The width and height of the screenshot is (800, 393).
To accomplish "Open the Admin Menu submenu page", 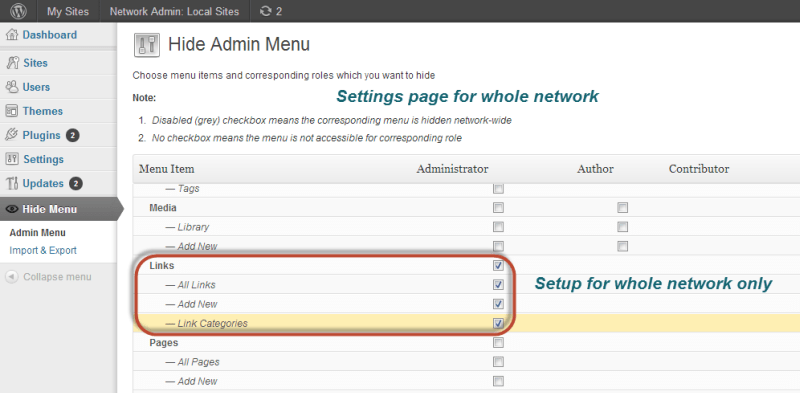I will (37, 233).
